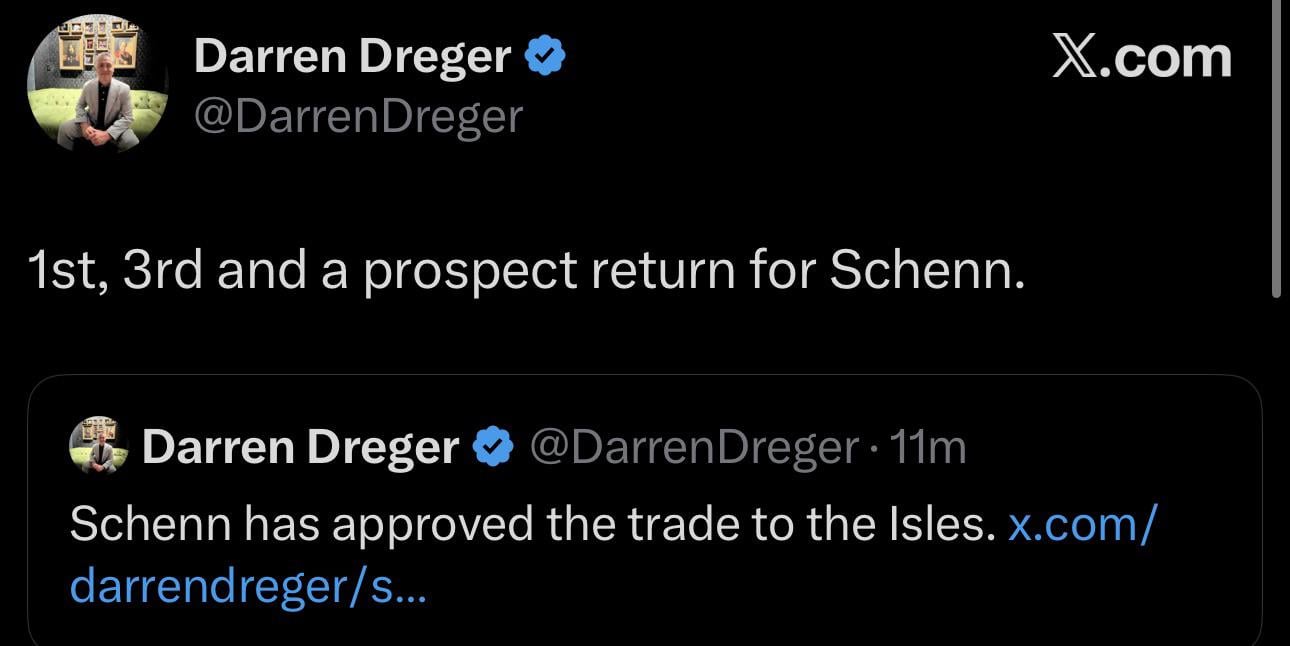
Task: Open the @DarrenDreger handle in the quoted tweet
Action: [x=692, y=447]
